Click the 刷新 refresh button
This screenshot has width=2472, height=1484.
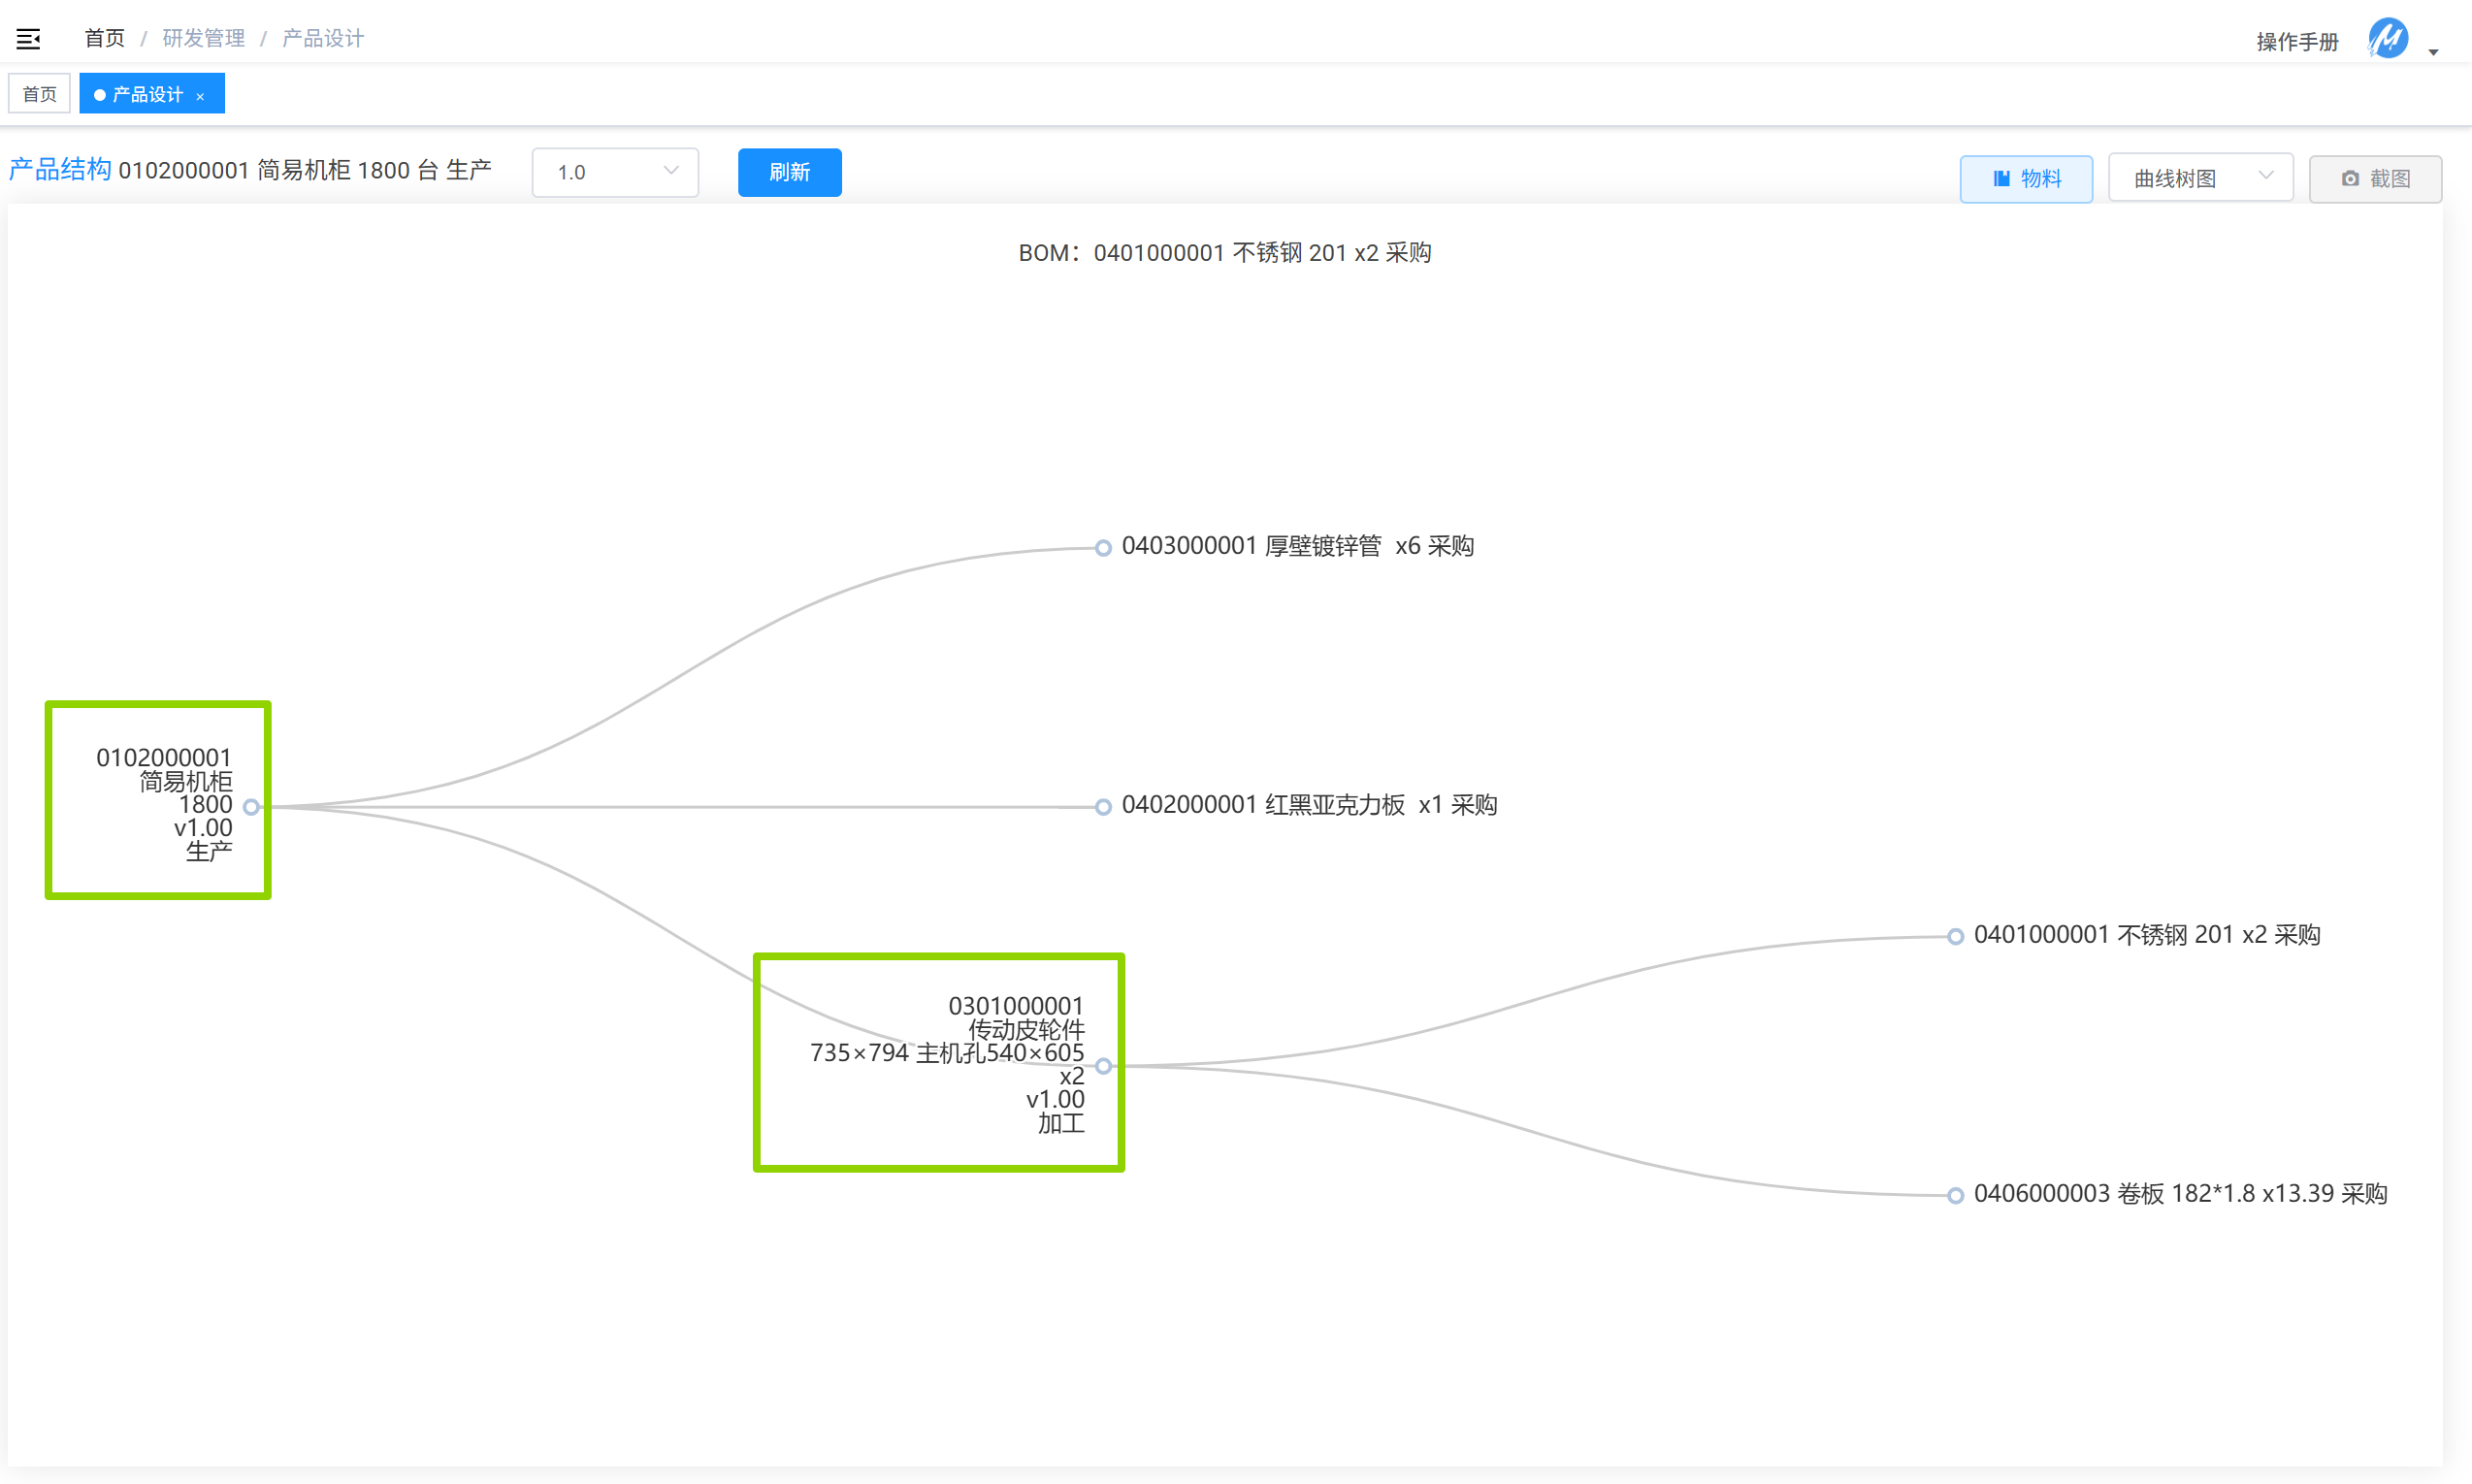(789, 172)
